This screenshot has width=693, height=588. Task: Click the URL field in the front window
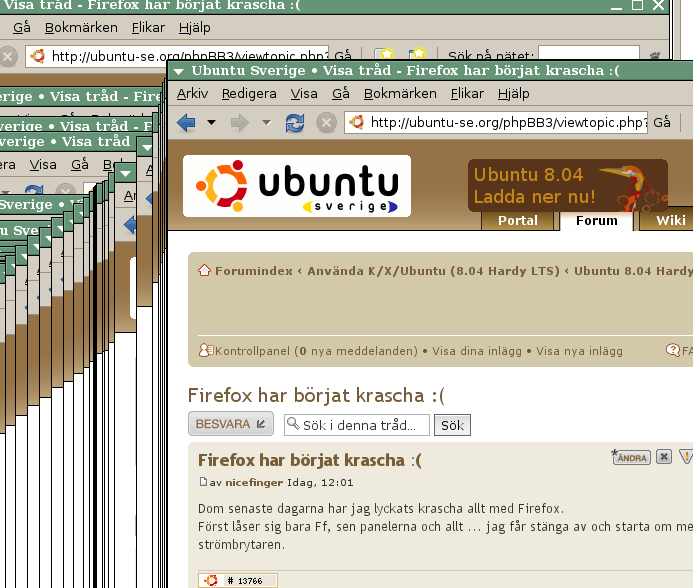tap(496, 122)
